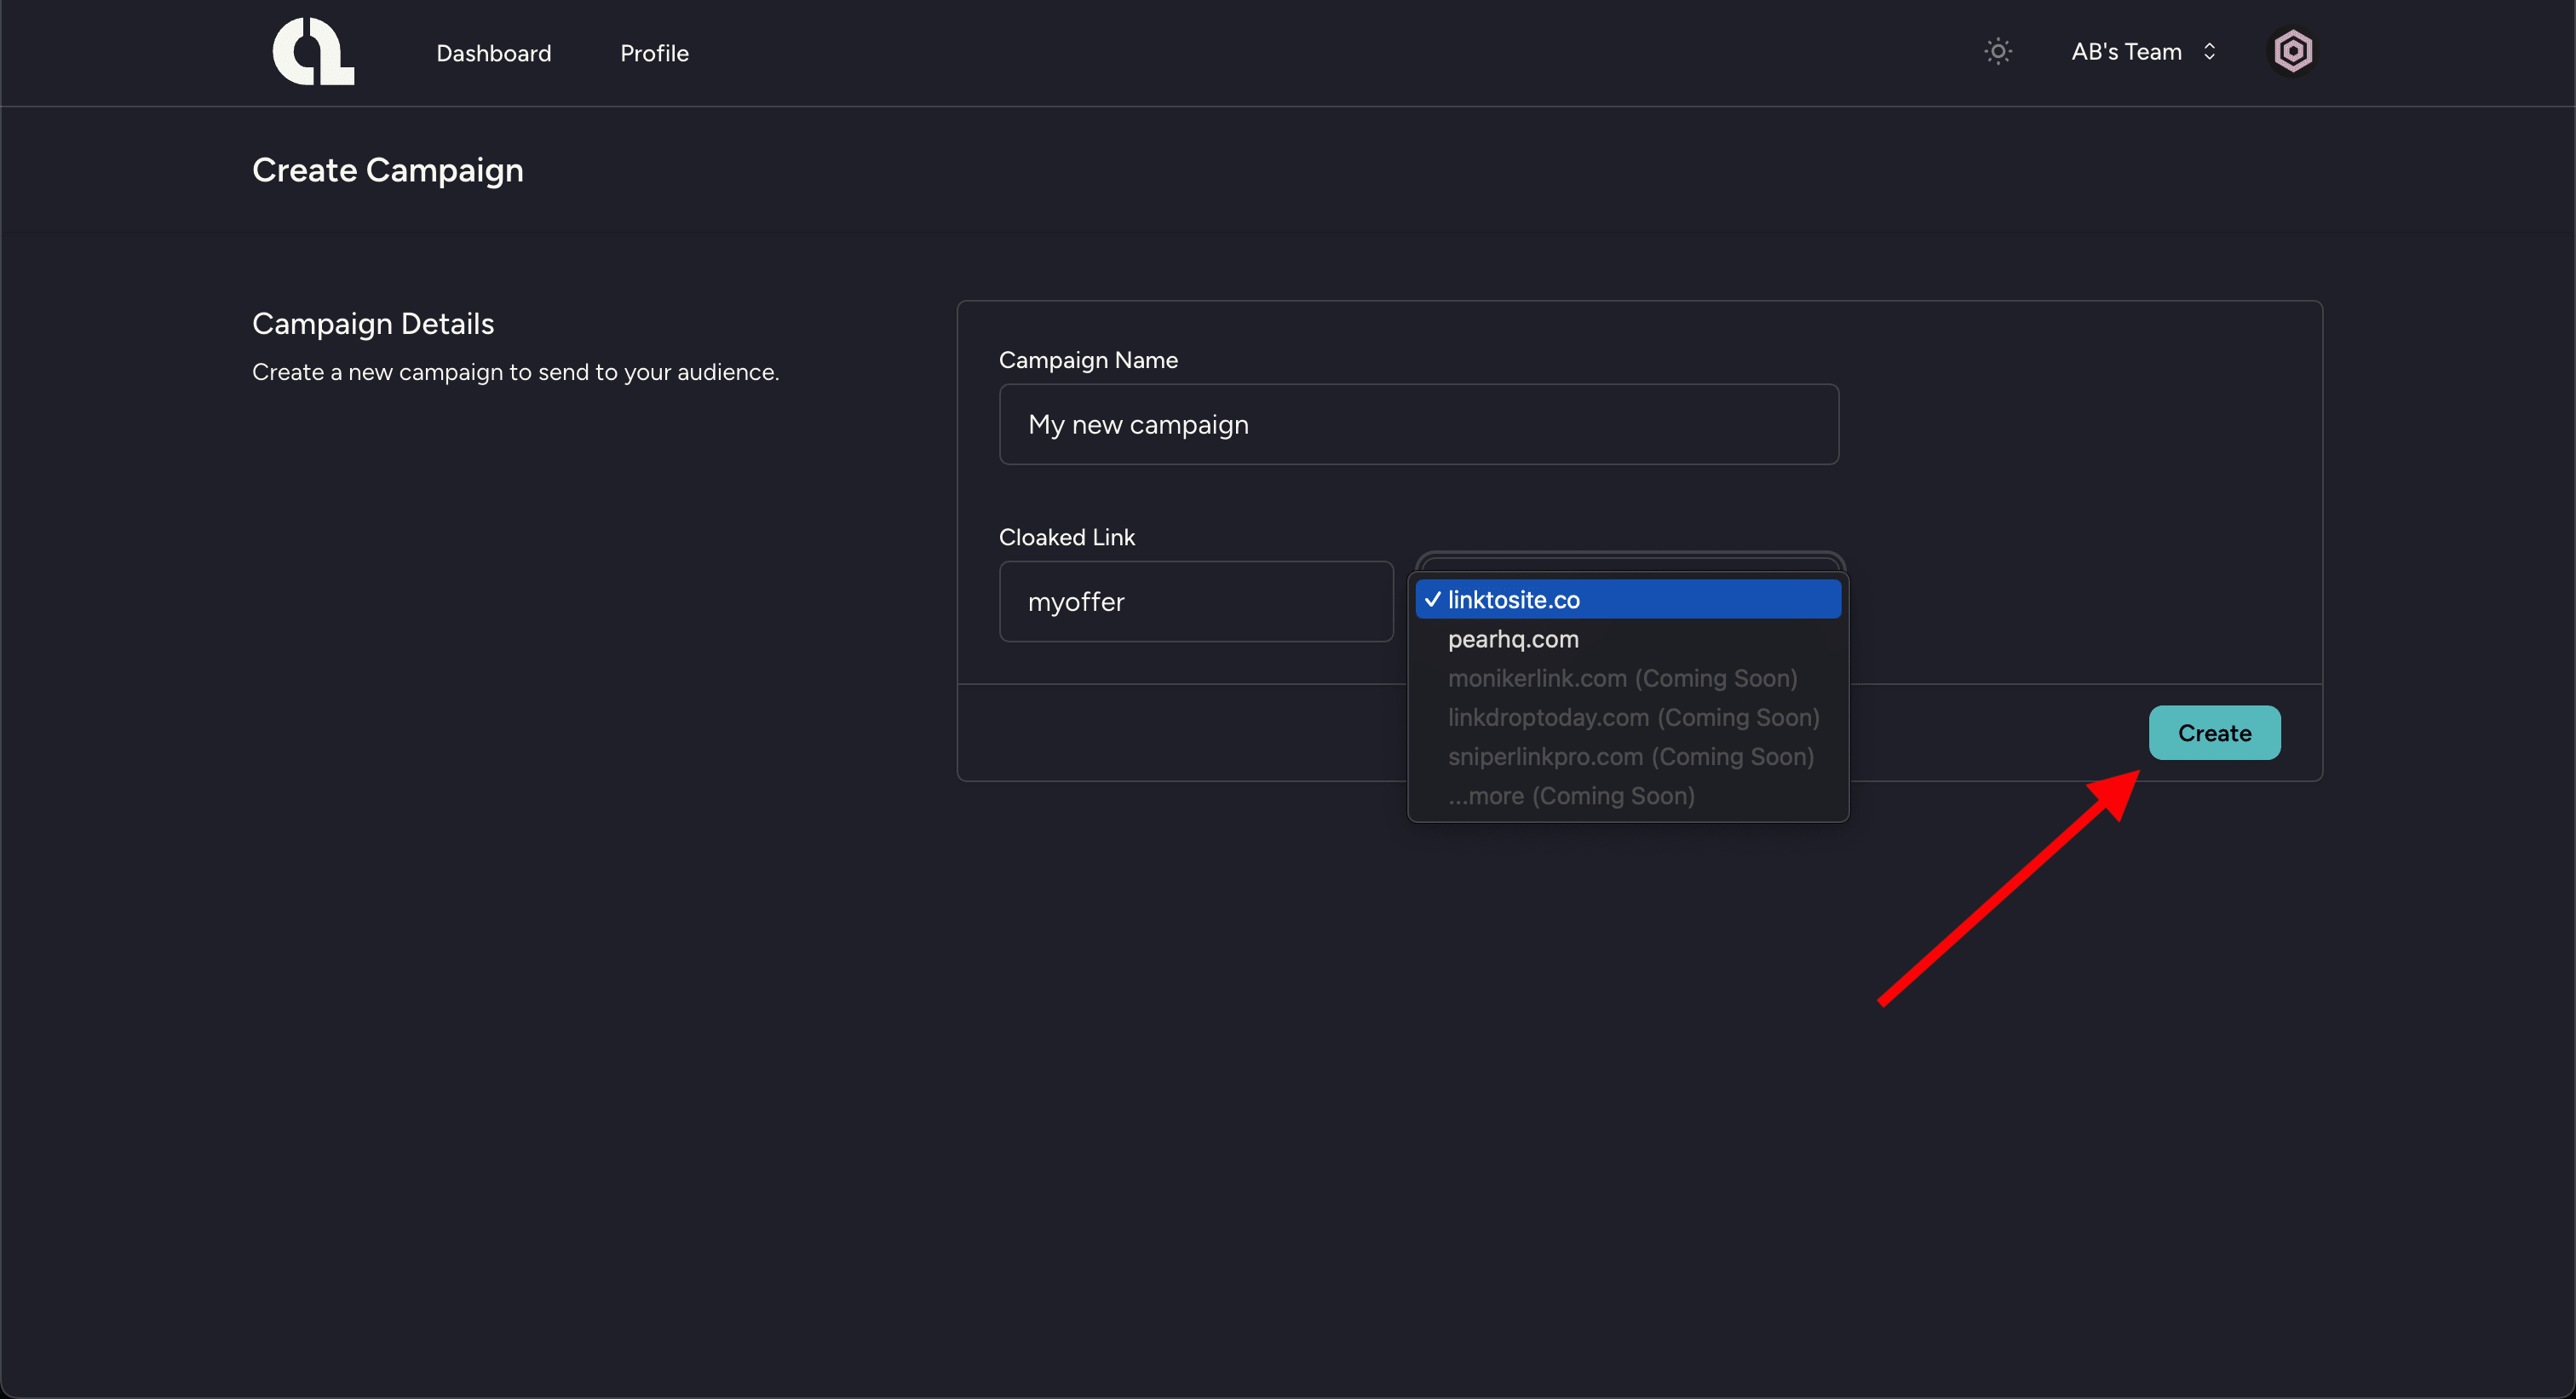The height and width of the screenshot is (1399, 2576).
Task: Click the Campaign Details section title
Action: 373,324
